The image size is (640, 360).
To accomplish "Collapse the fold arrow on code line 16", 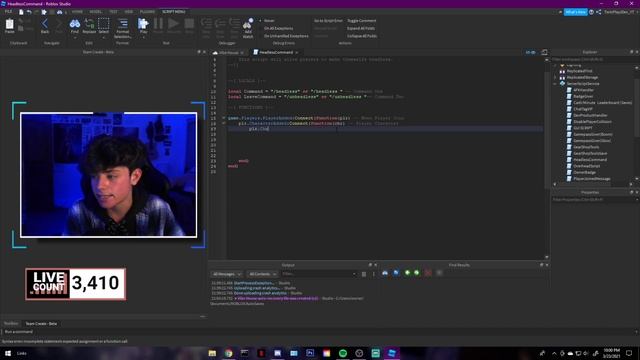I will point(224,123).
